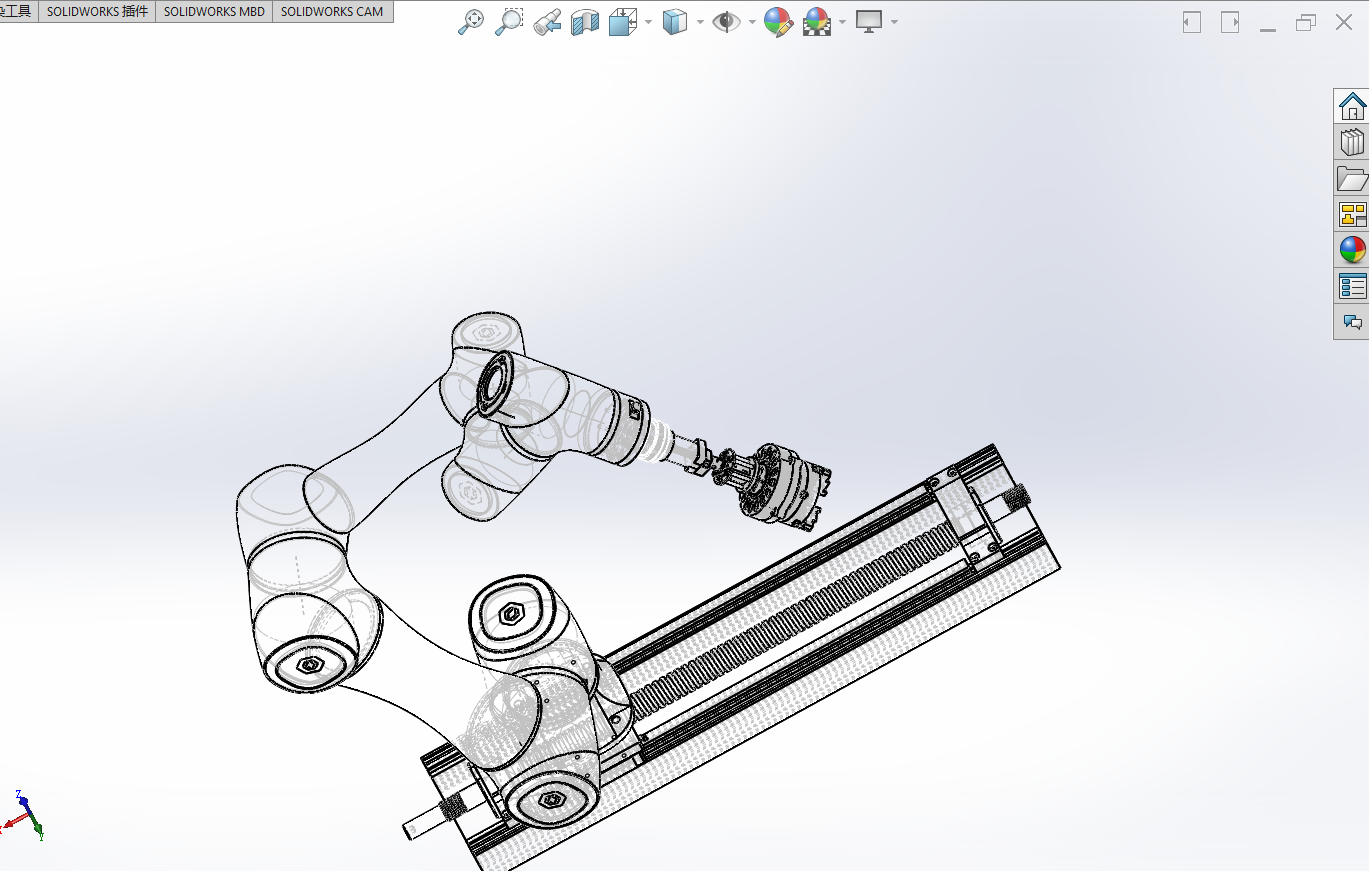Image resolution: width=1369 pixels, height=871 pixels.
Task: Click the Zoom to Fit magnifier icon
Action: [x=470, y=22]
